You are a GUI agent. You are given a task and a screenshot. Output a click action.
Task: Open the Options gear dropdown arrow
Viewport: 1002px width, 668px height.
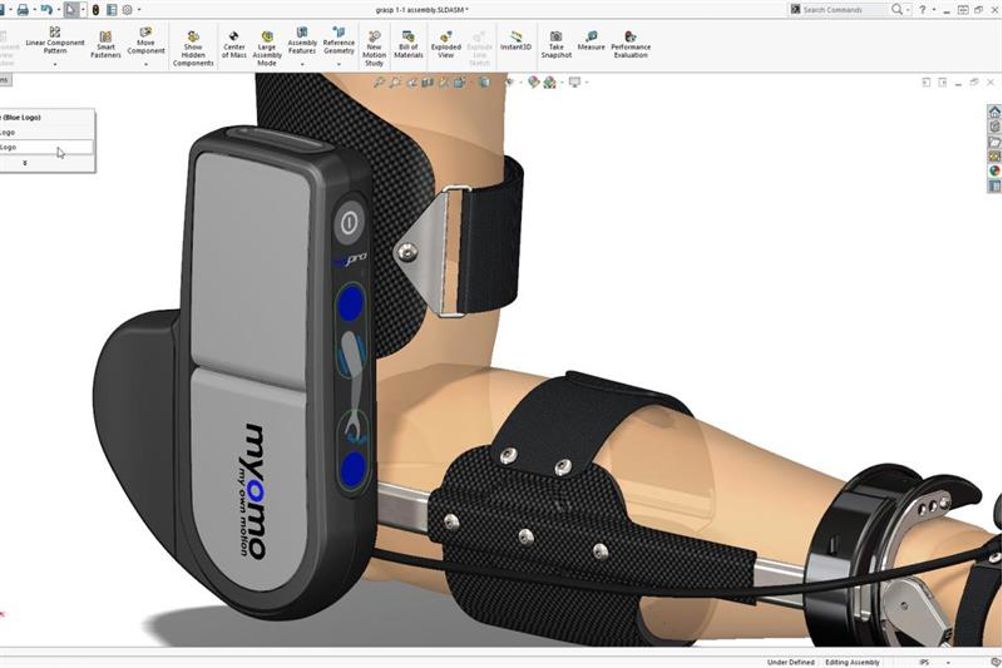(x=139, y=10)
